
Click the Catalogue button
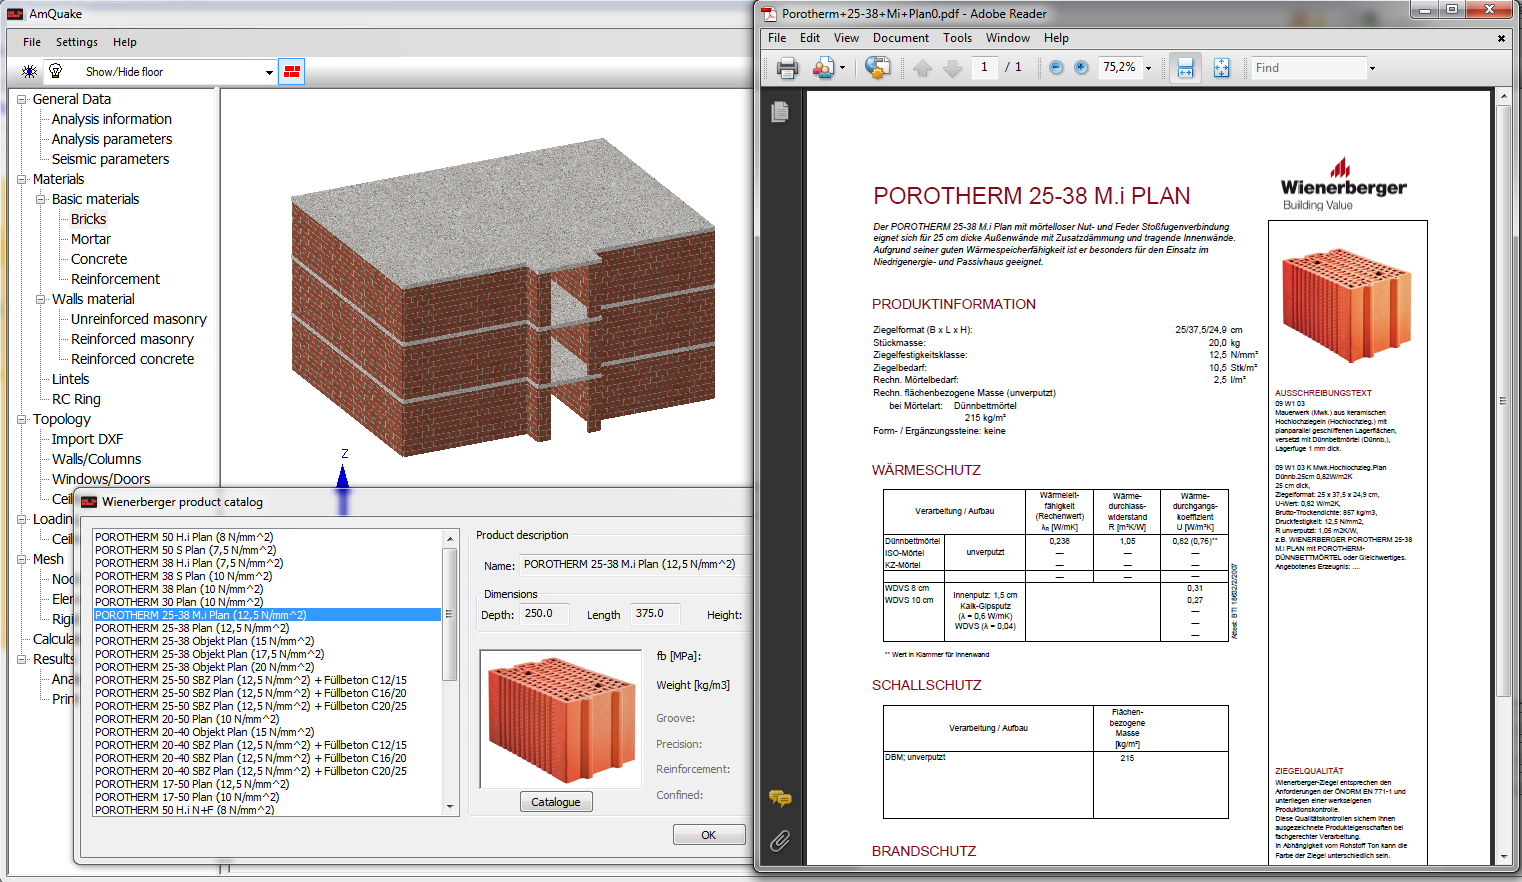click(556, 802)
